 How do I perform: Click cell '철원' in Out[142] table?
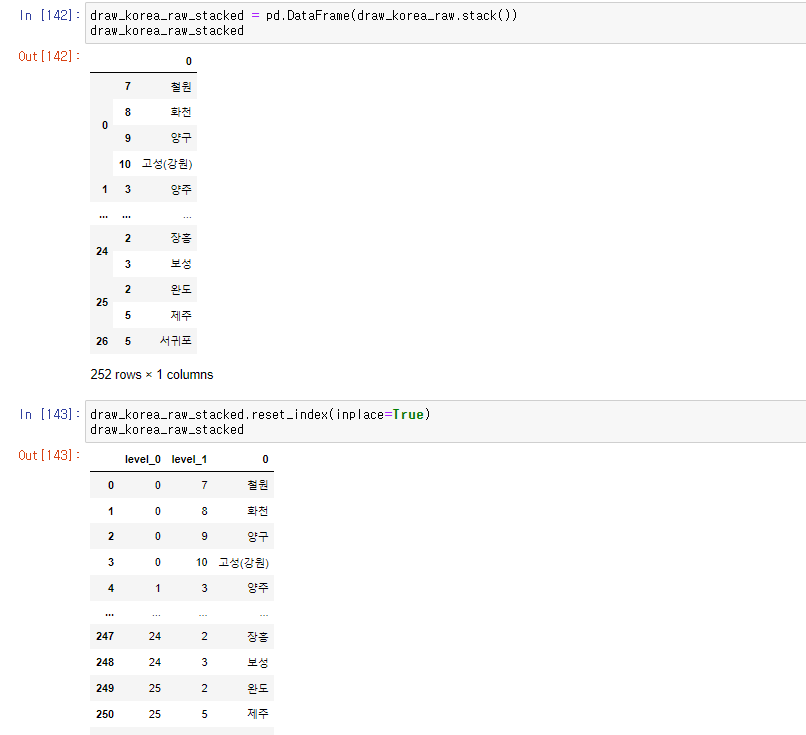[x=181, y=87]
